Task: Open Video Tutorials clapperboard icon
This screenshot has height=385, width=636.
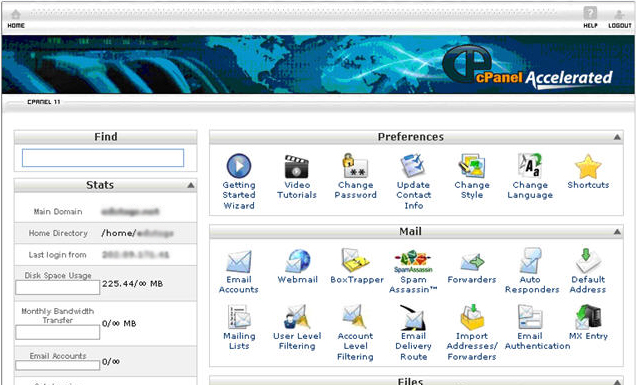Action: click(x=297, y=166)
